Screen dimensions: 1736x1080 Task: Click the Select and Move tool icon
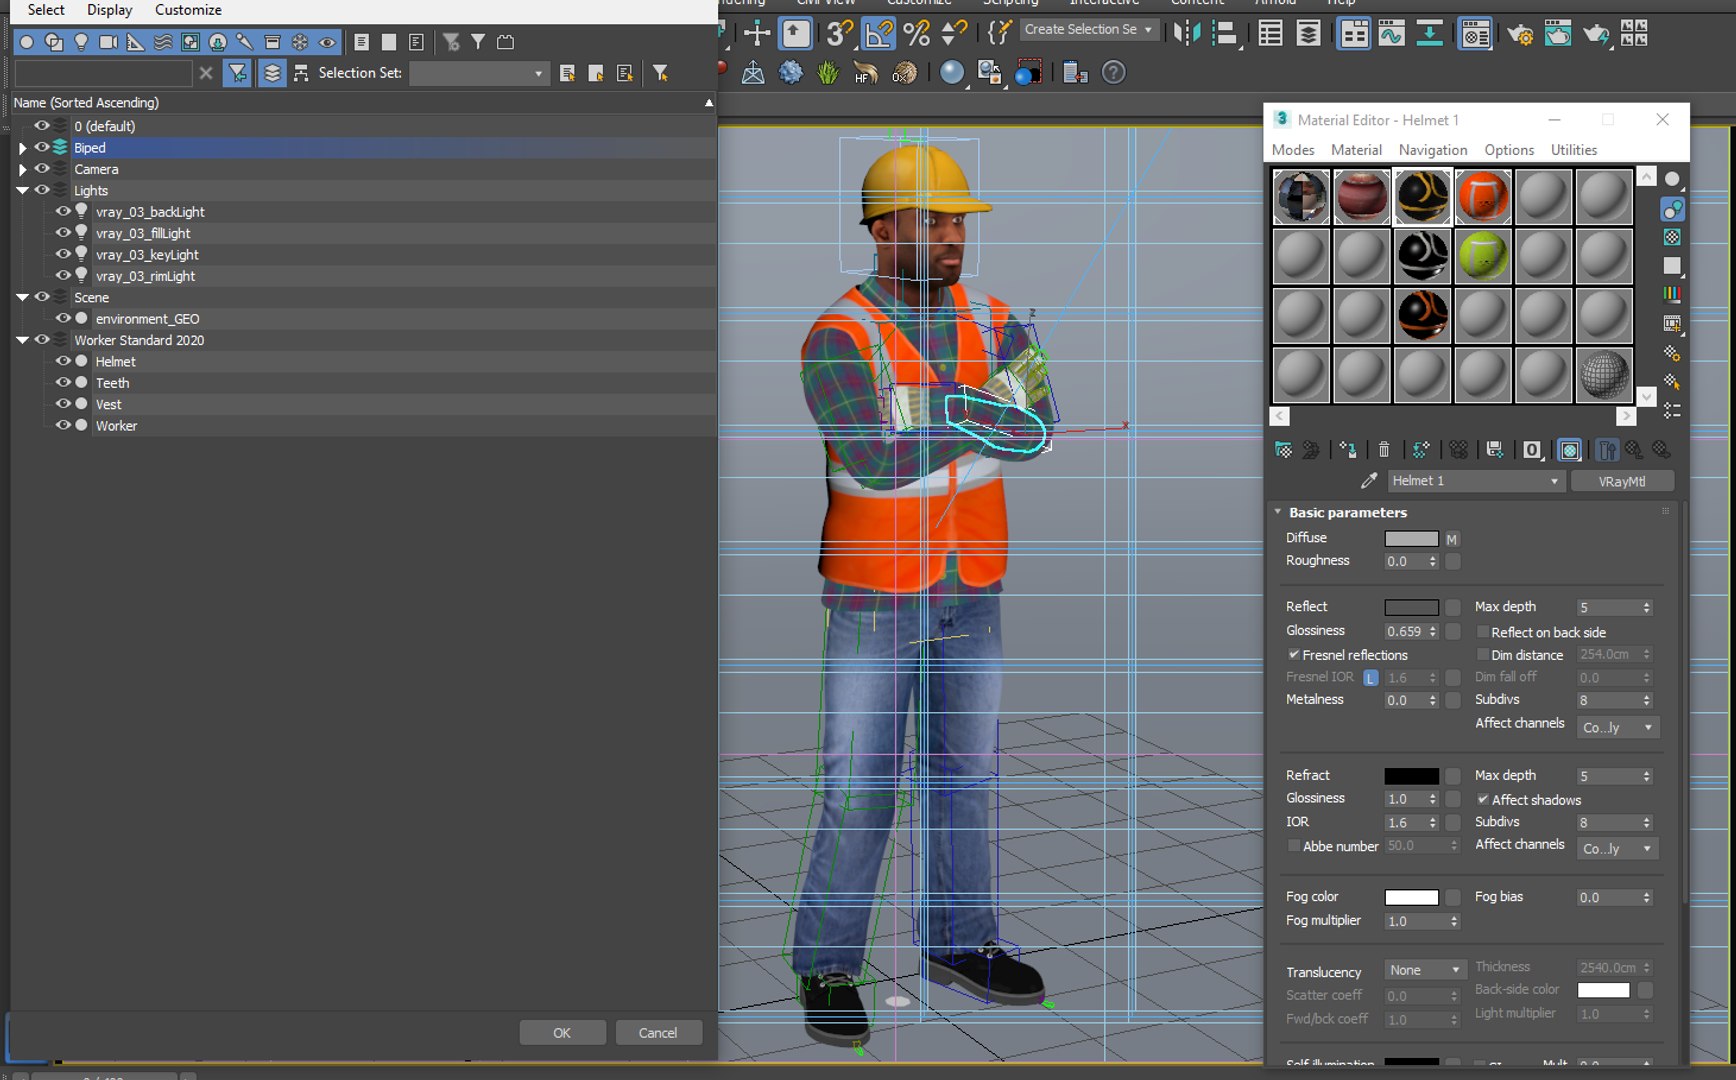click(757, 33)
